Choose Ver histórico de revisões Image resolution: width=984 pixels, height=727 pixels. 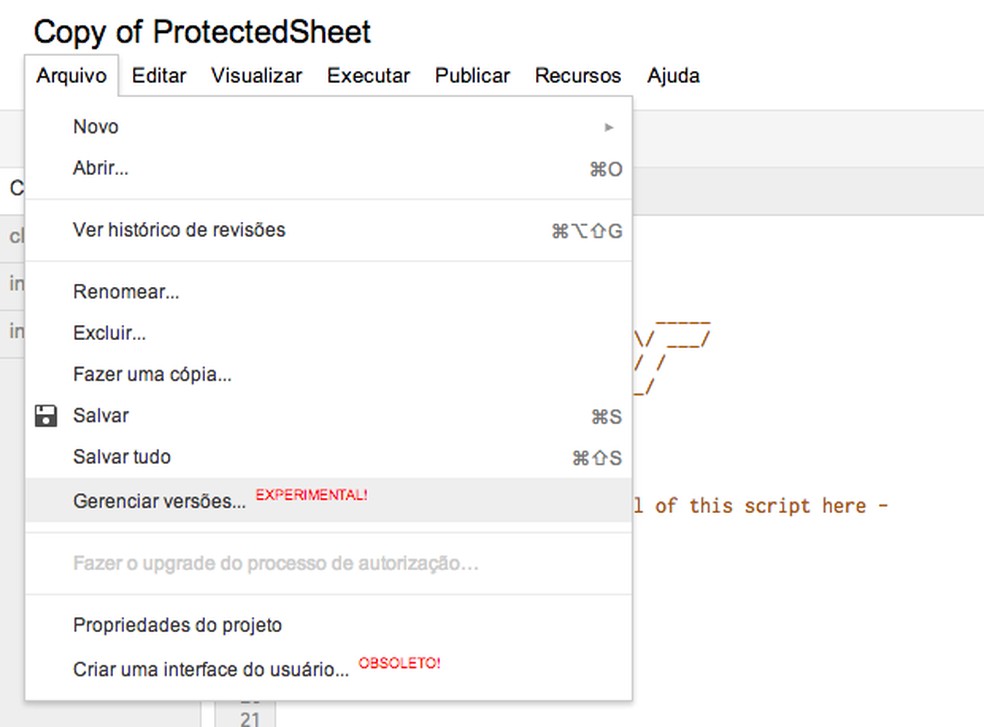pyautogui.click(x=179, y=230)
